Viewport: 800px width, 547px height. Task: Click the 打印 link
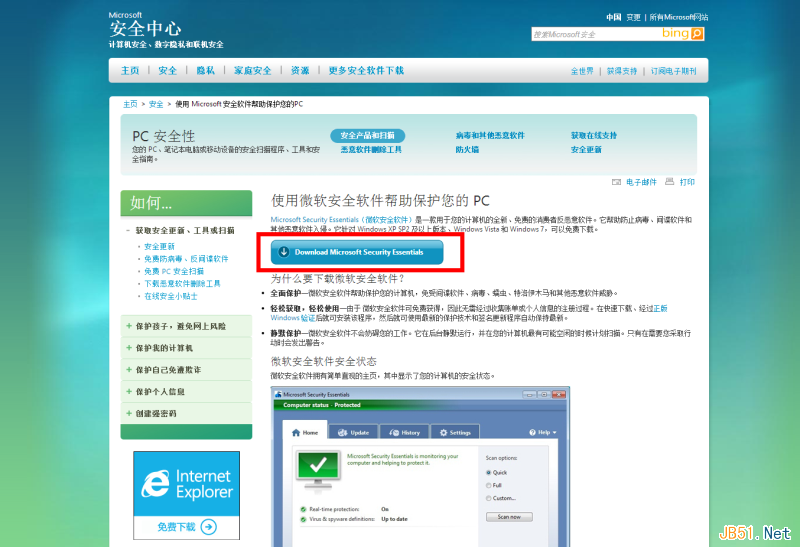(687, 182)
